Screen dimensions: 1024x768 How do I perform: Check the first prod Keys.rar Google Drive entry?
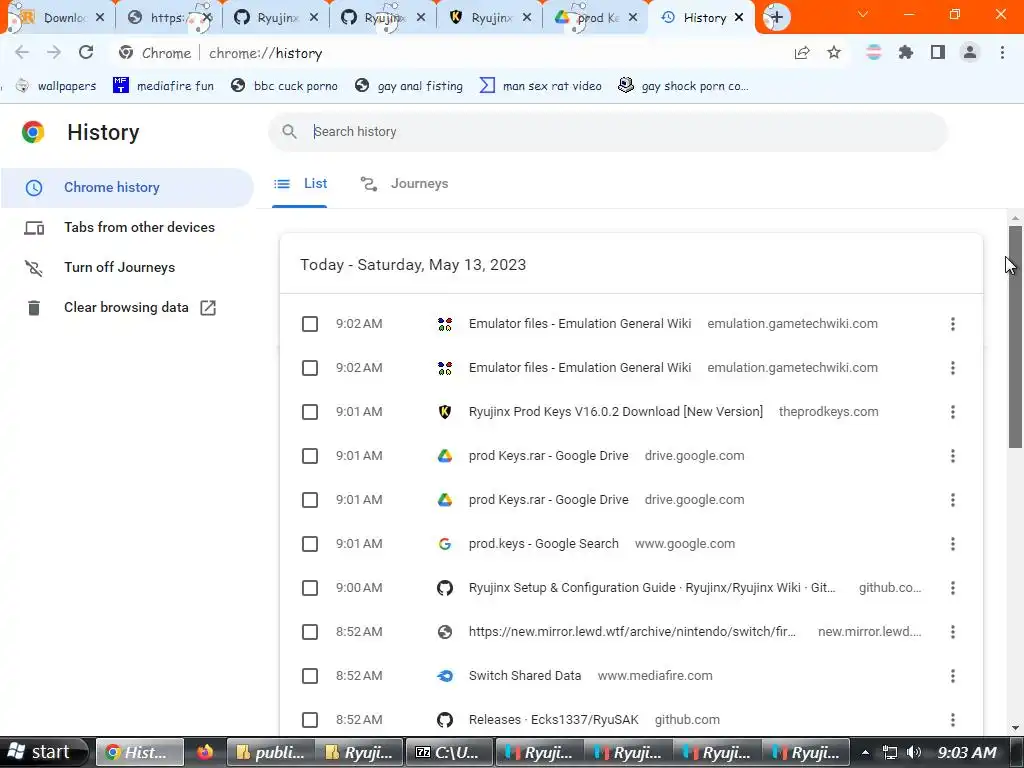pos(310,456)
